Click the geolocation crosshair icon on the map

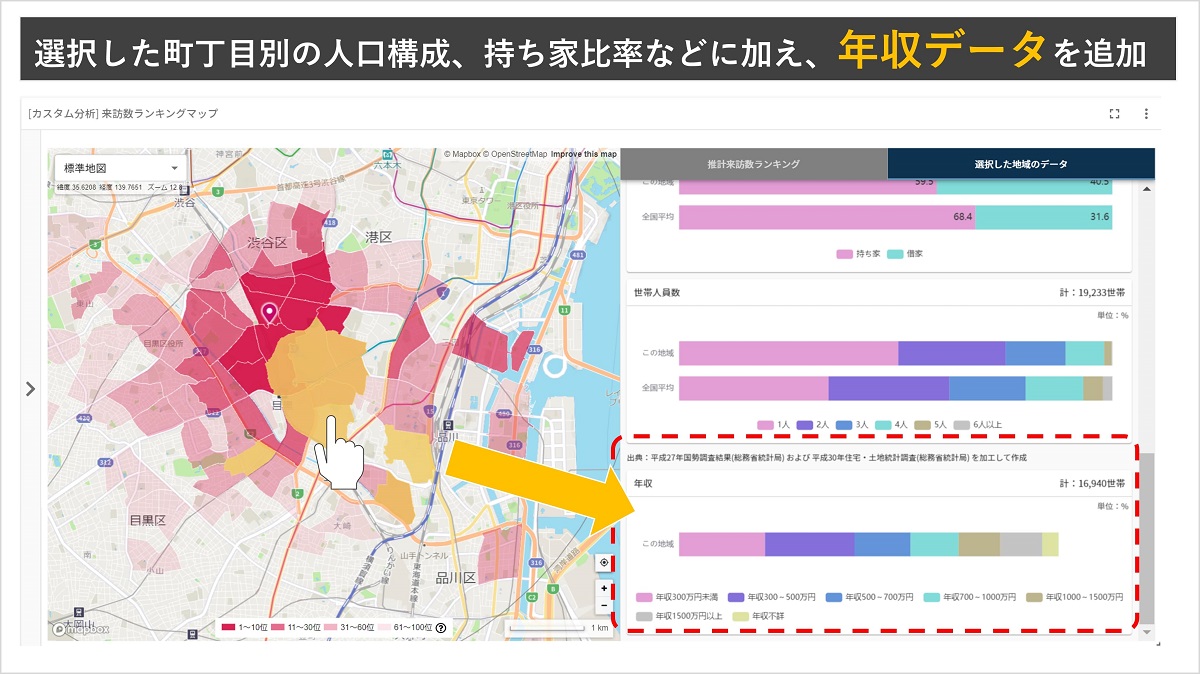pos(602,561)
